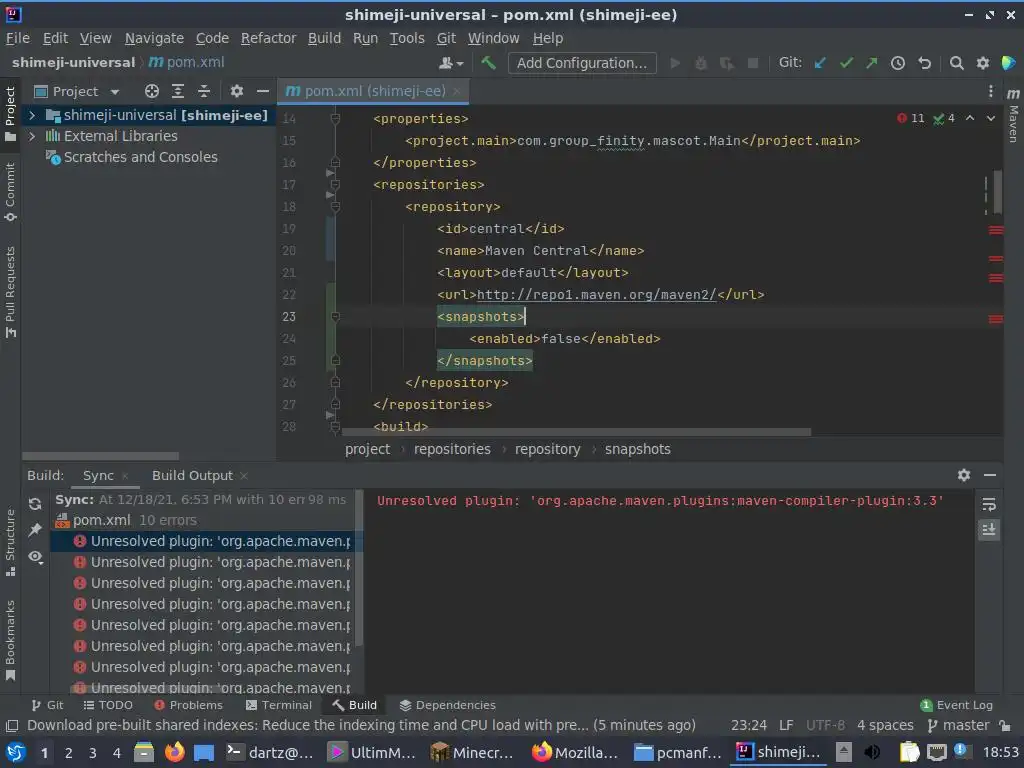
Task: Open the Refactor menu
Action: (x=268, y=38)
